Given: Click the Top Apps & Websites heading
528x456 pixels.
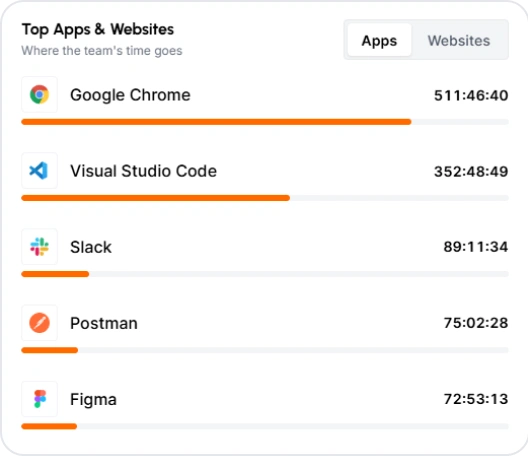Looking at the screenshot, I should [98, 30].
